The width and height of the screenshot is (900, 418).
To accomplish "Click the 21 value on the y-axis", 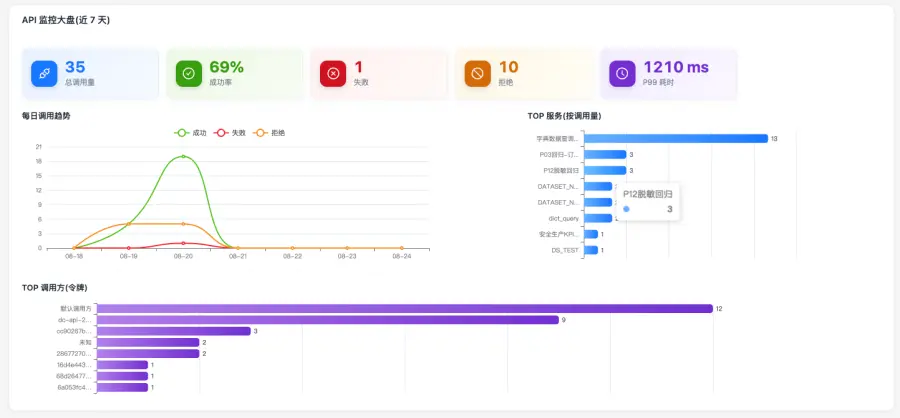I will 38,146.
